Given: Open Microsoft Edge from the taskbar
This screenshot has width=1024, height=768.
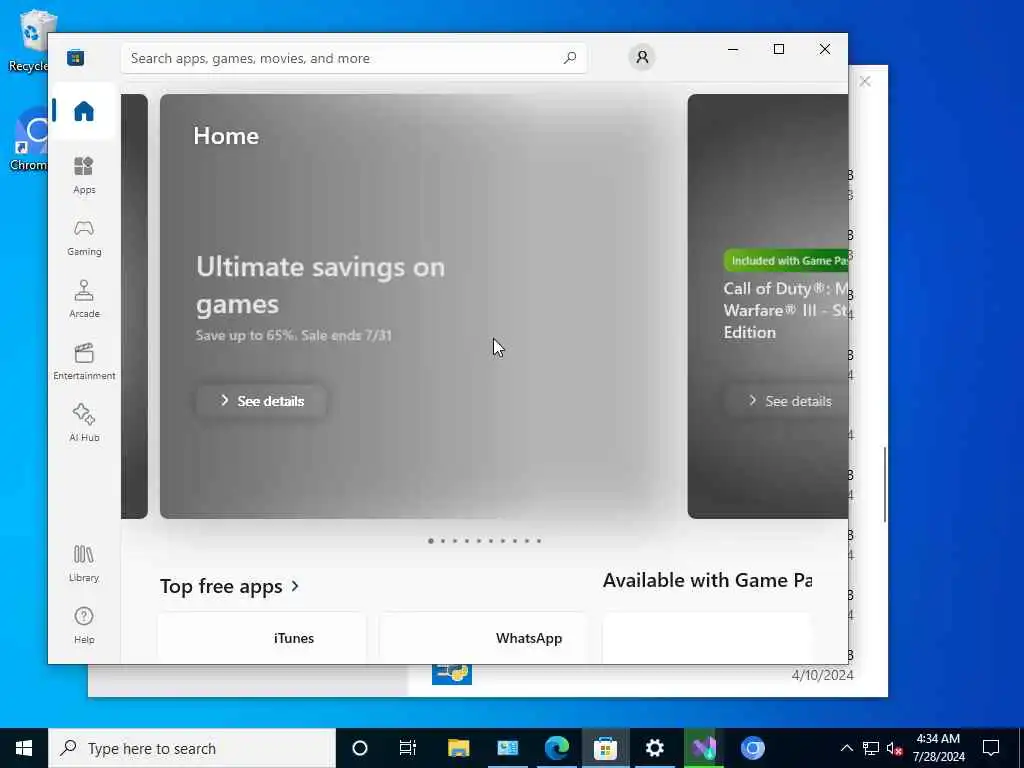Looking at the screenshot, I should point(556,748).
